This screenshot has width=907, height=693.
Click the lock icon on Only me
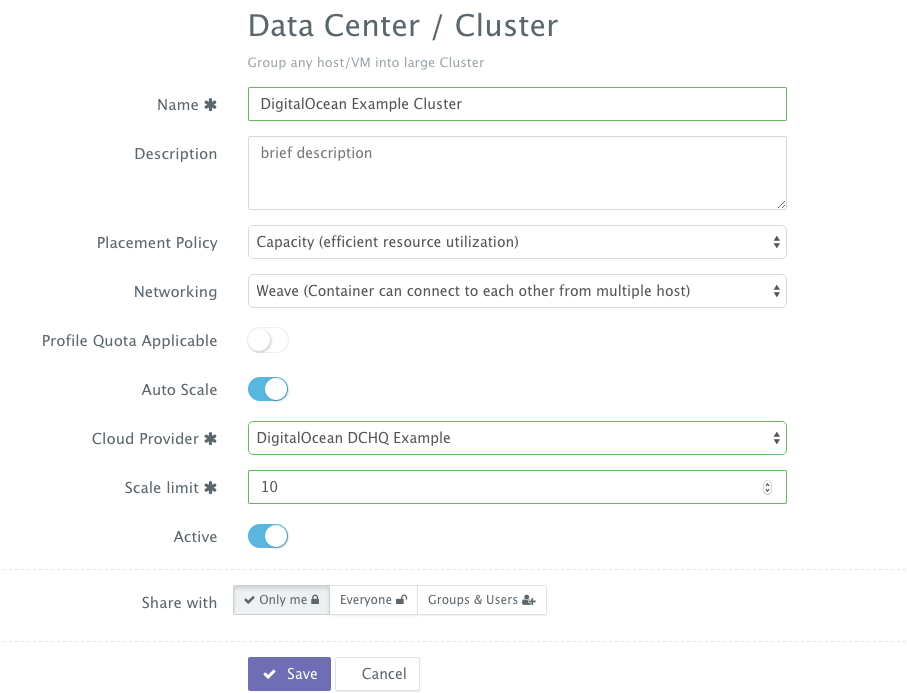click(x=316, y=598)
